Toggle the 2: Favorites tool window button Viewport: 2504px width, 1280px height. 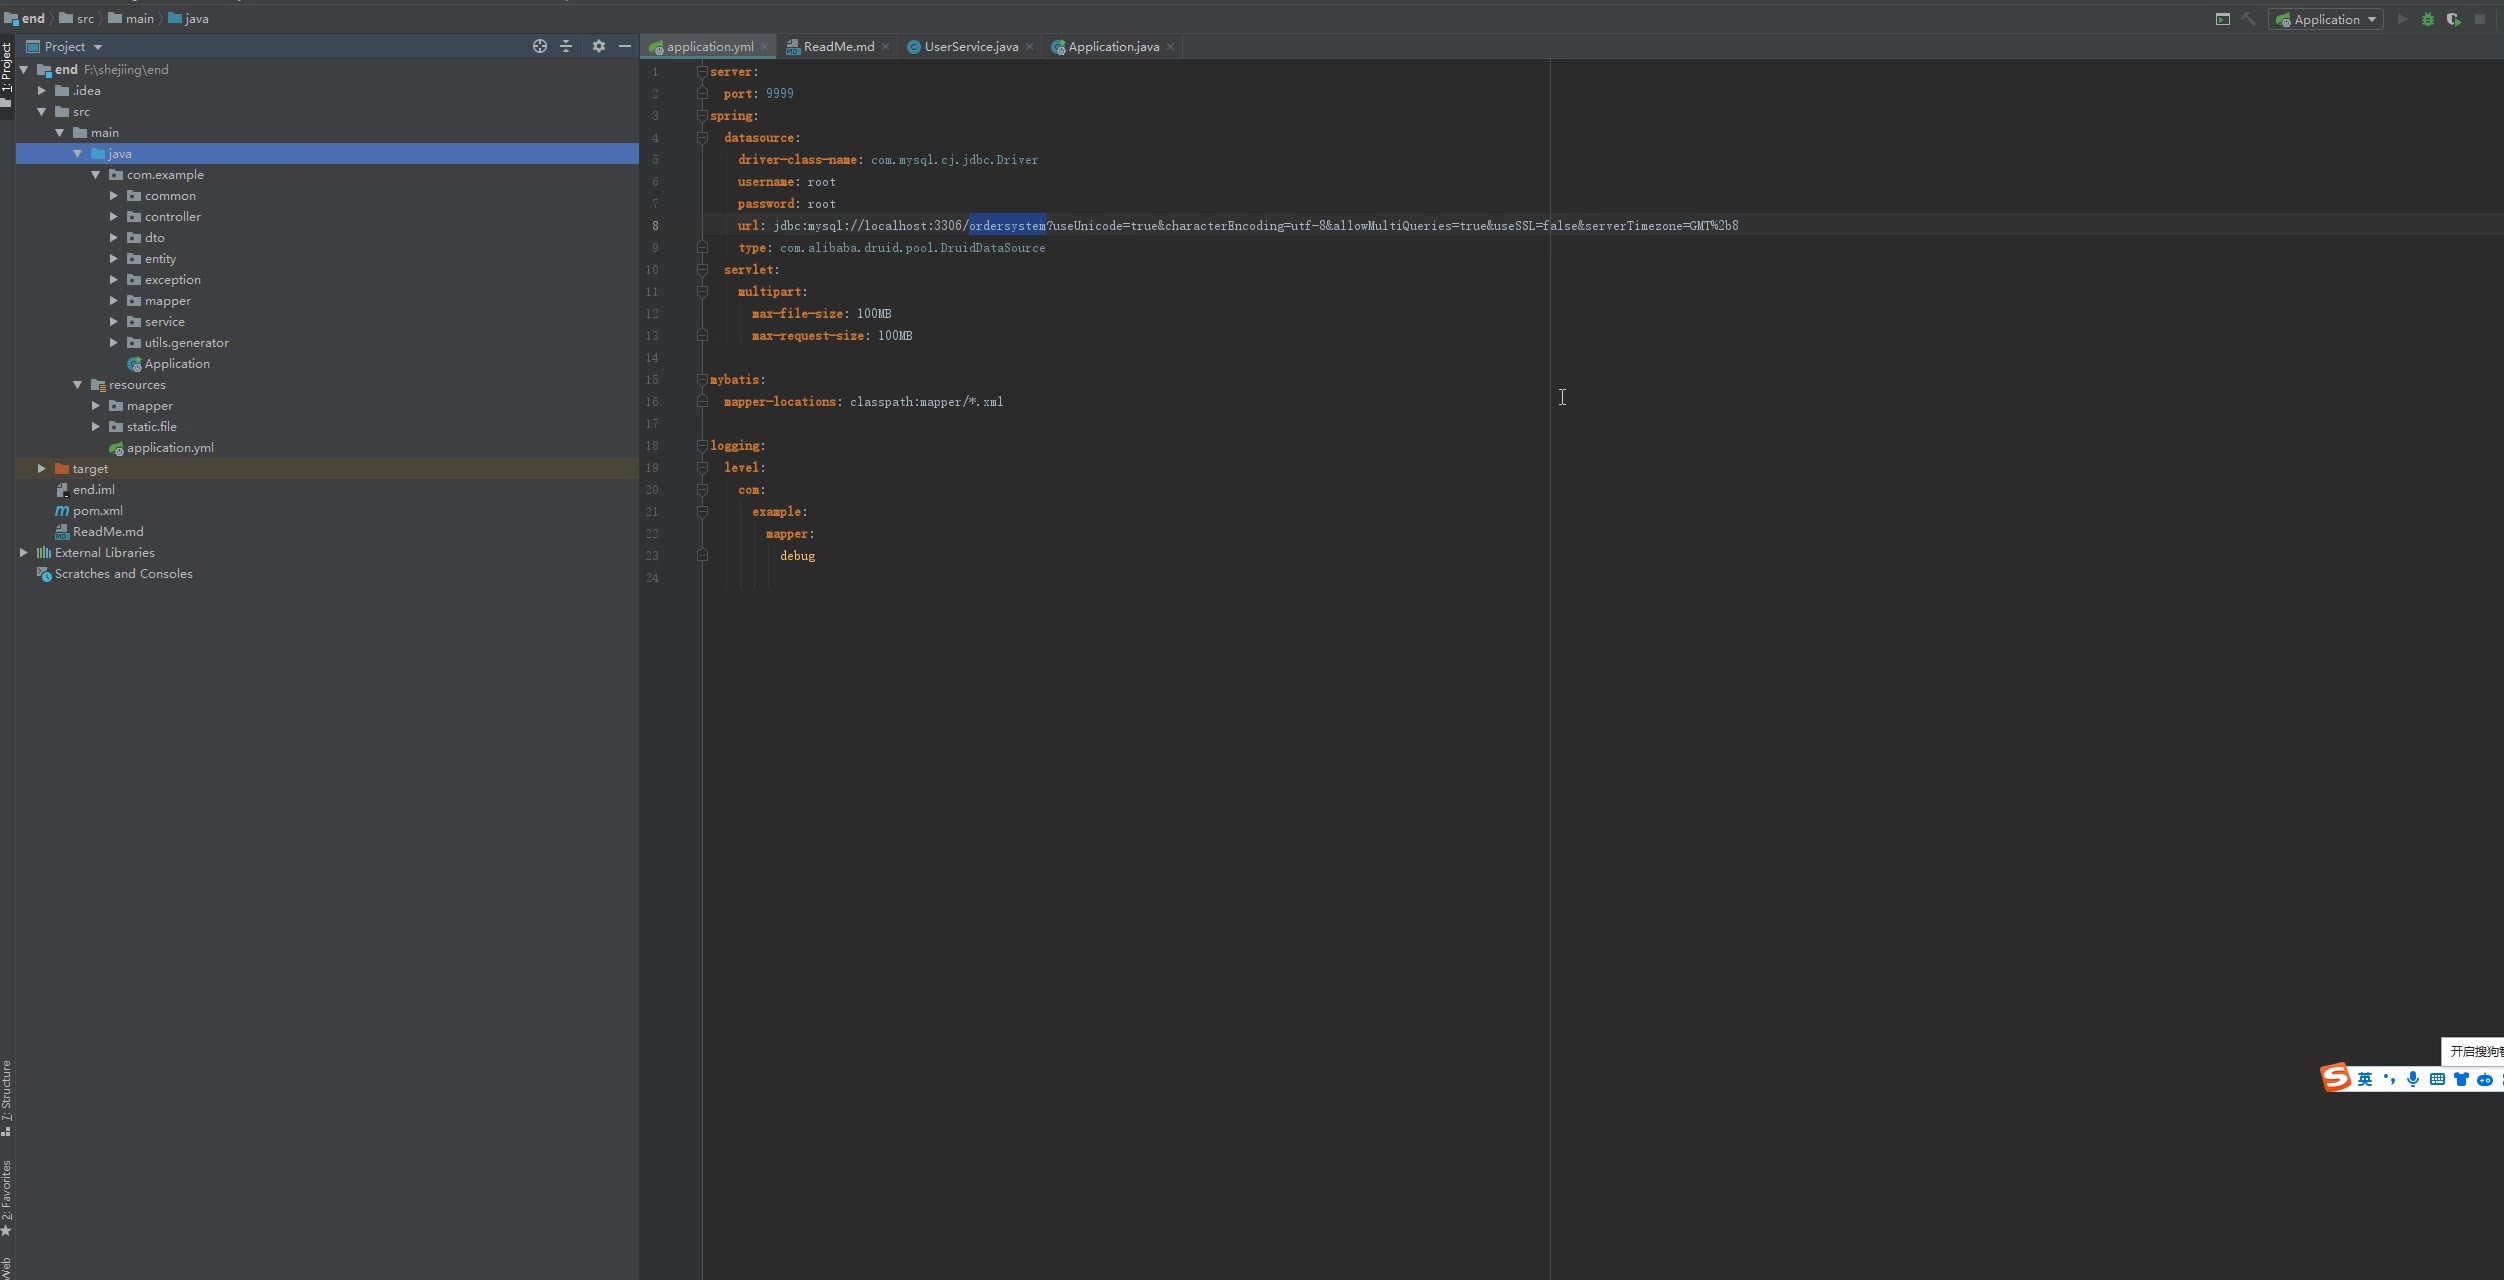tap(6, 1198)
